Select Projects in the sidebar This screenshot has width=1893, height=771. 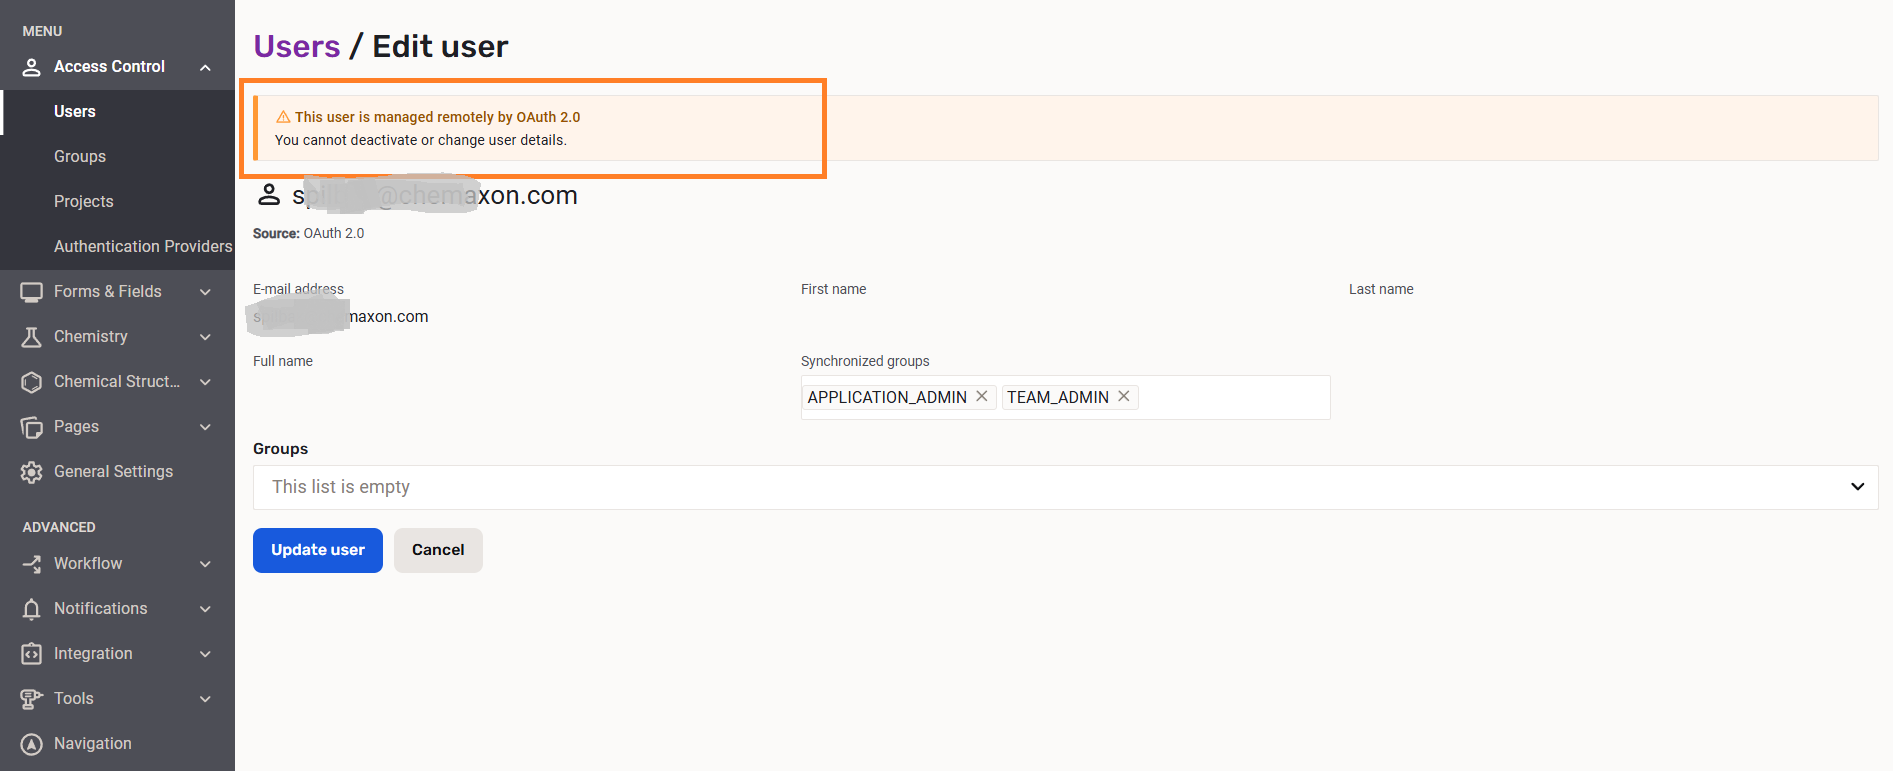click(x=84, y=201)
